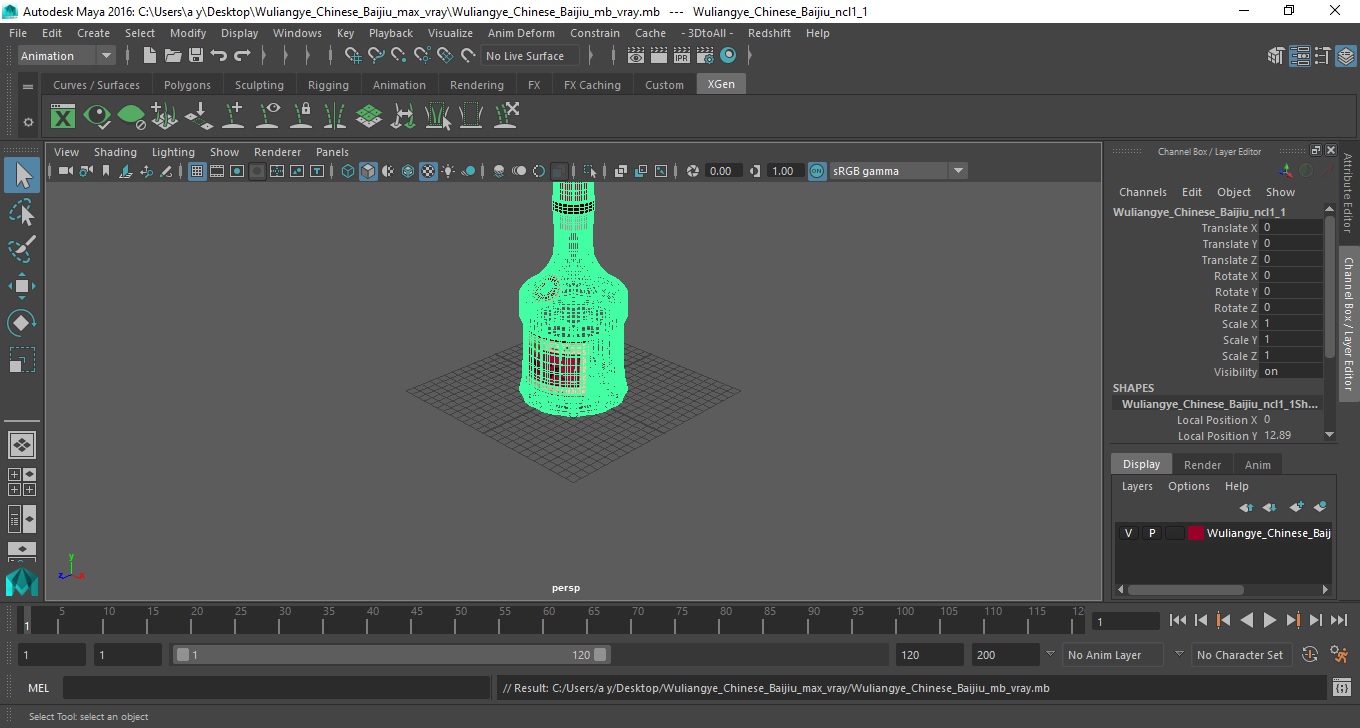Toggle view color management ON button
Image resolution: width=1360 pixels, height=728 pixels.
pos(817,171)
